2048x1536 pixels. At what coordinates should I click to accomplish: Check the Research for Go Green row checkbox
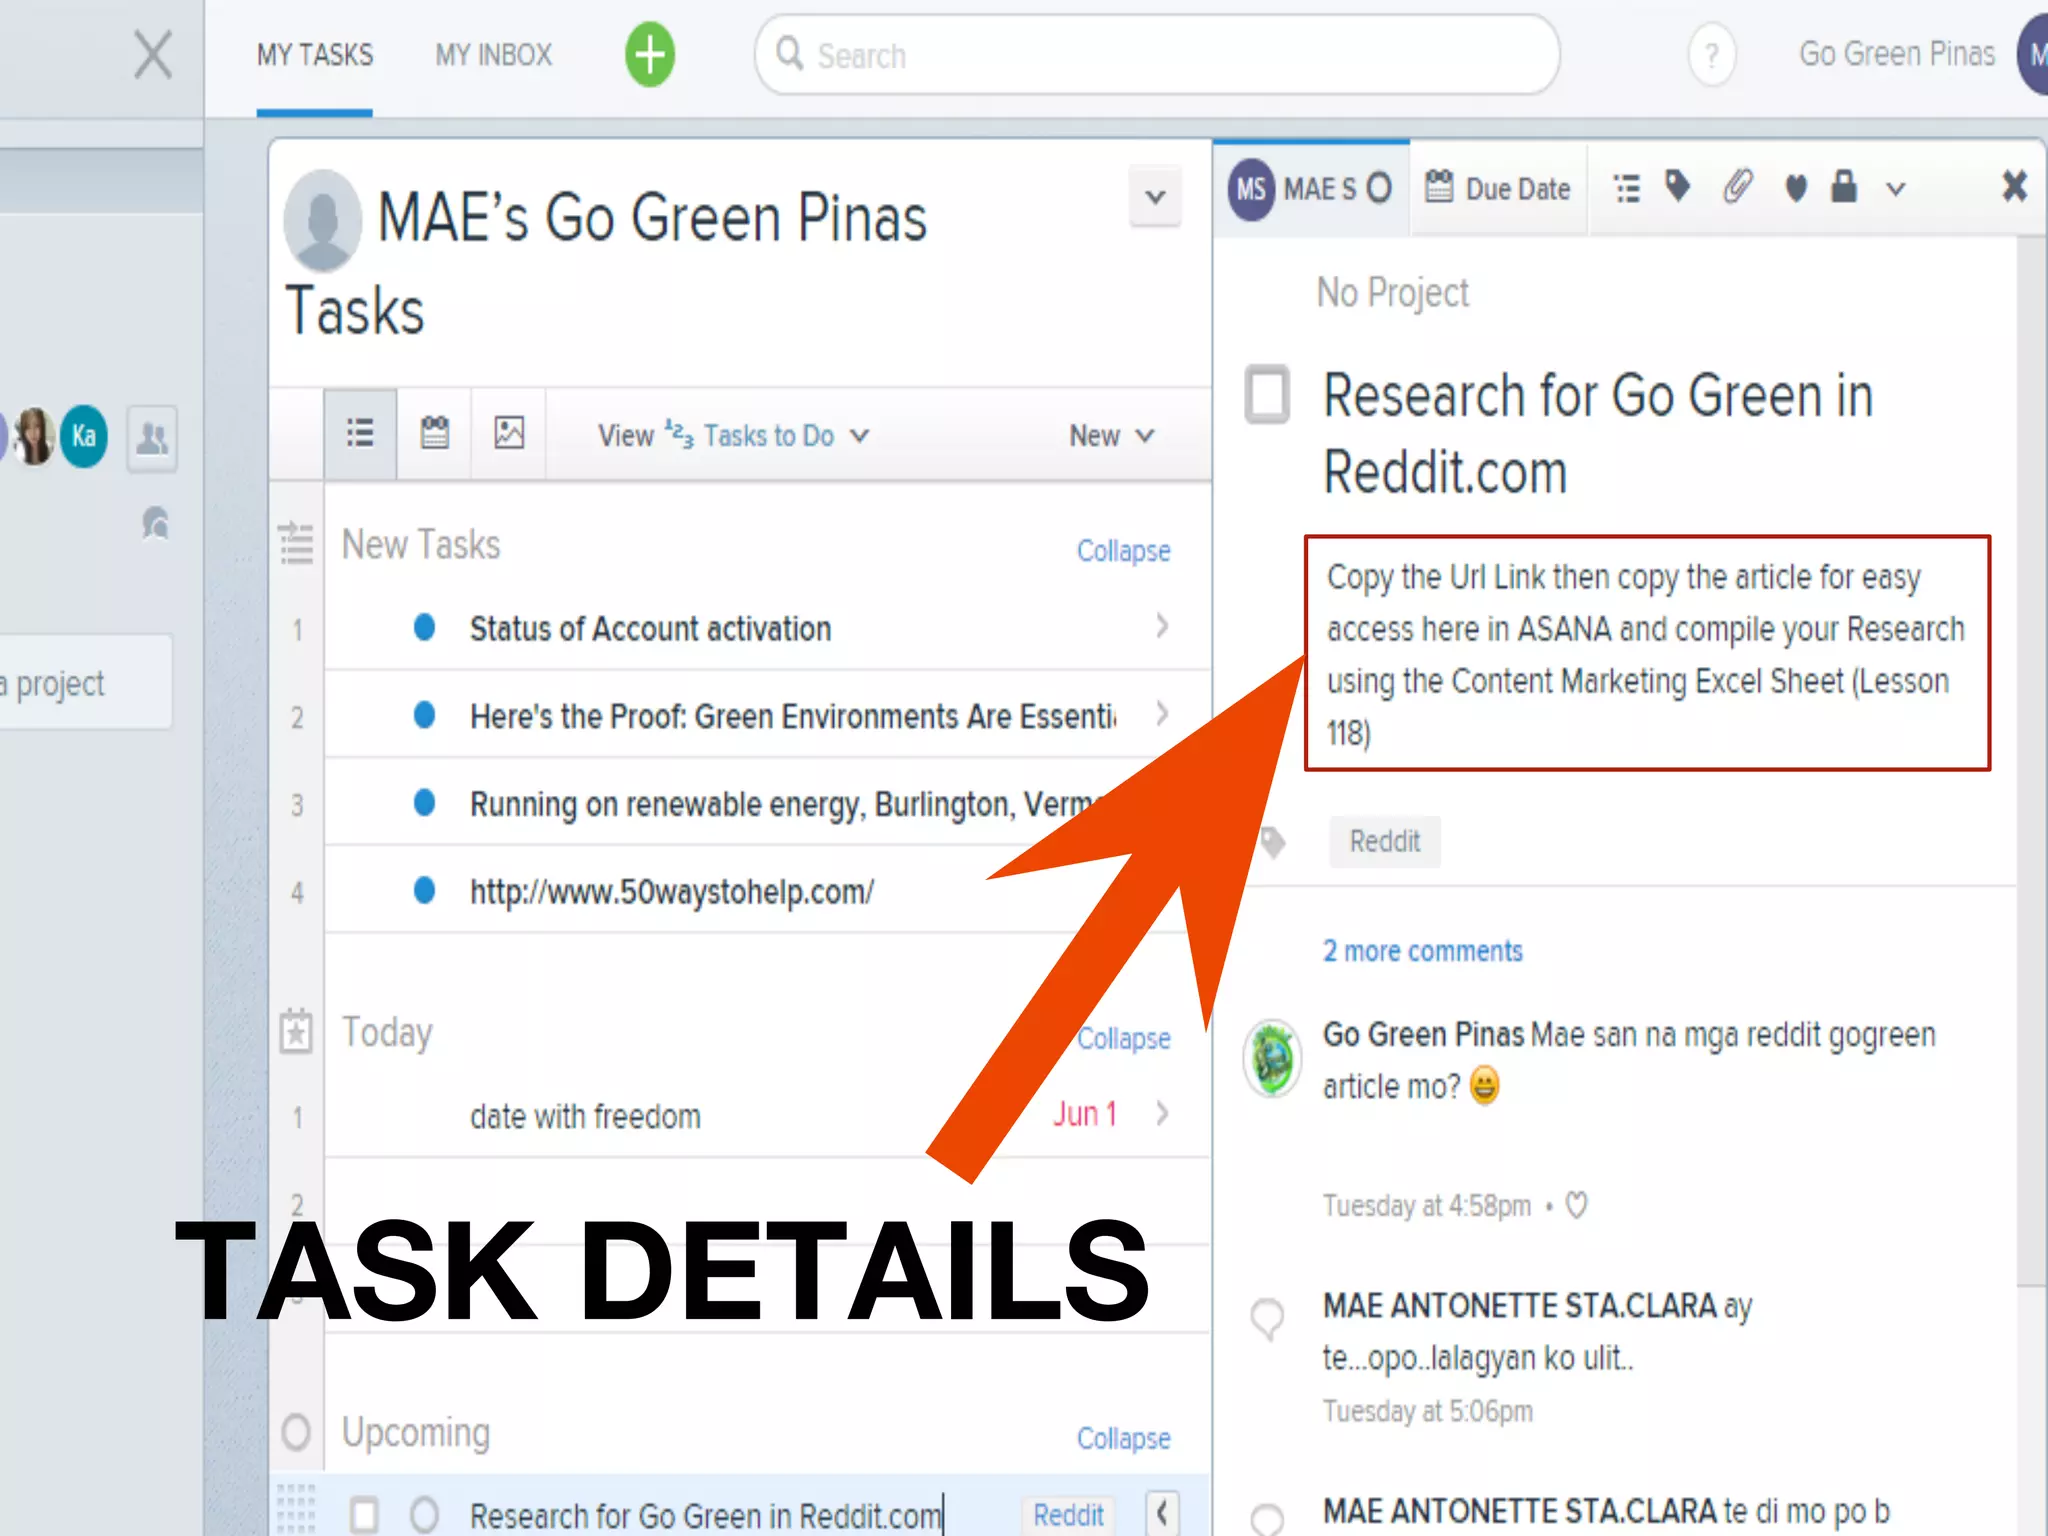[x=364, y=1515]
